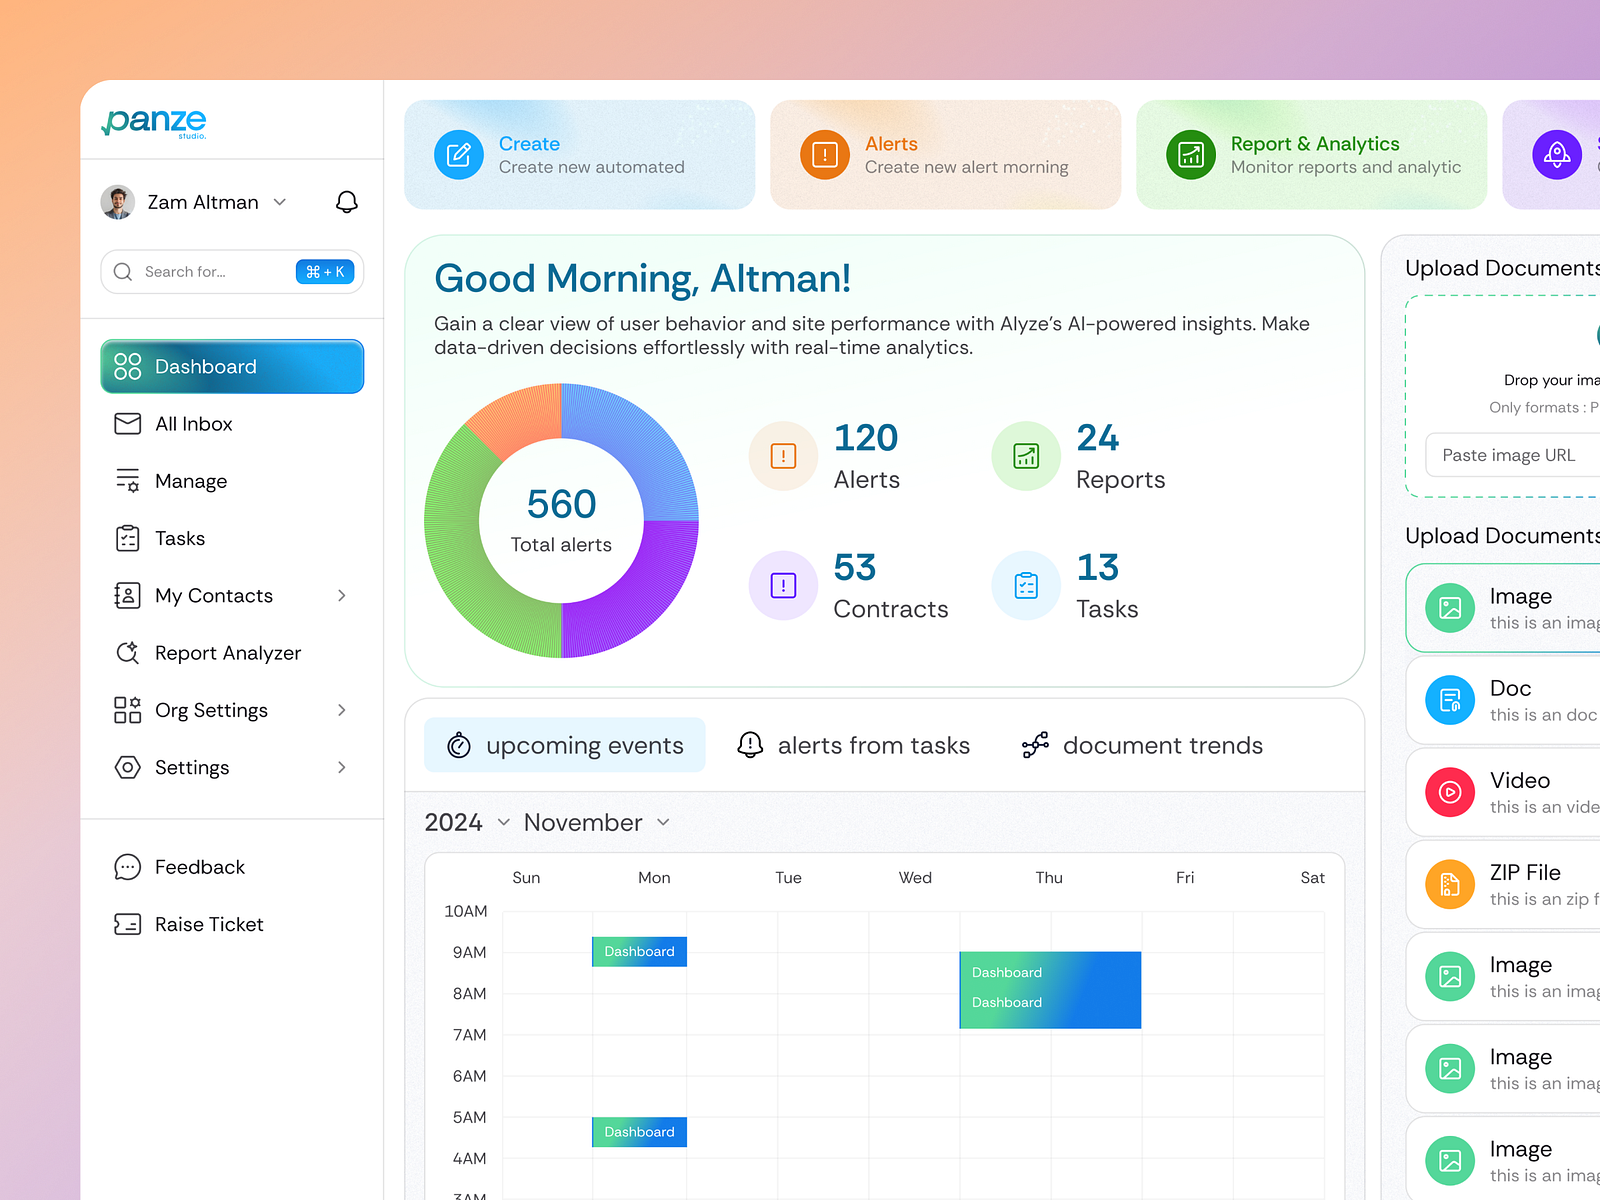Click the red Video file icon

coord(1450,792)
